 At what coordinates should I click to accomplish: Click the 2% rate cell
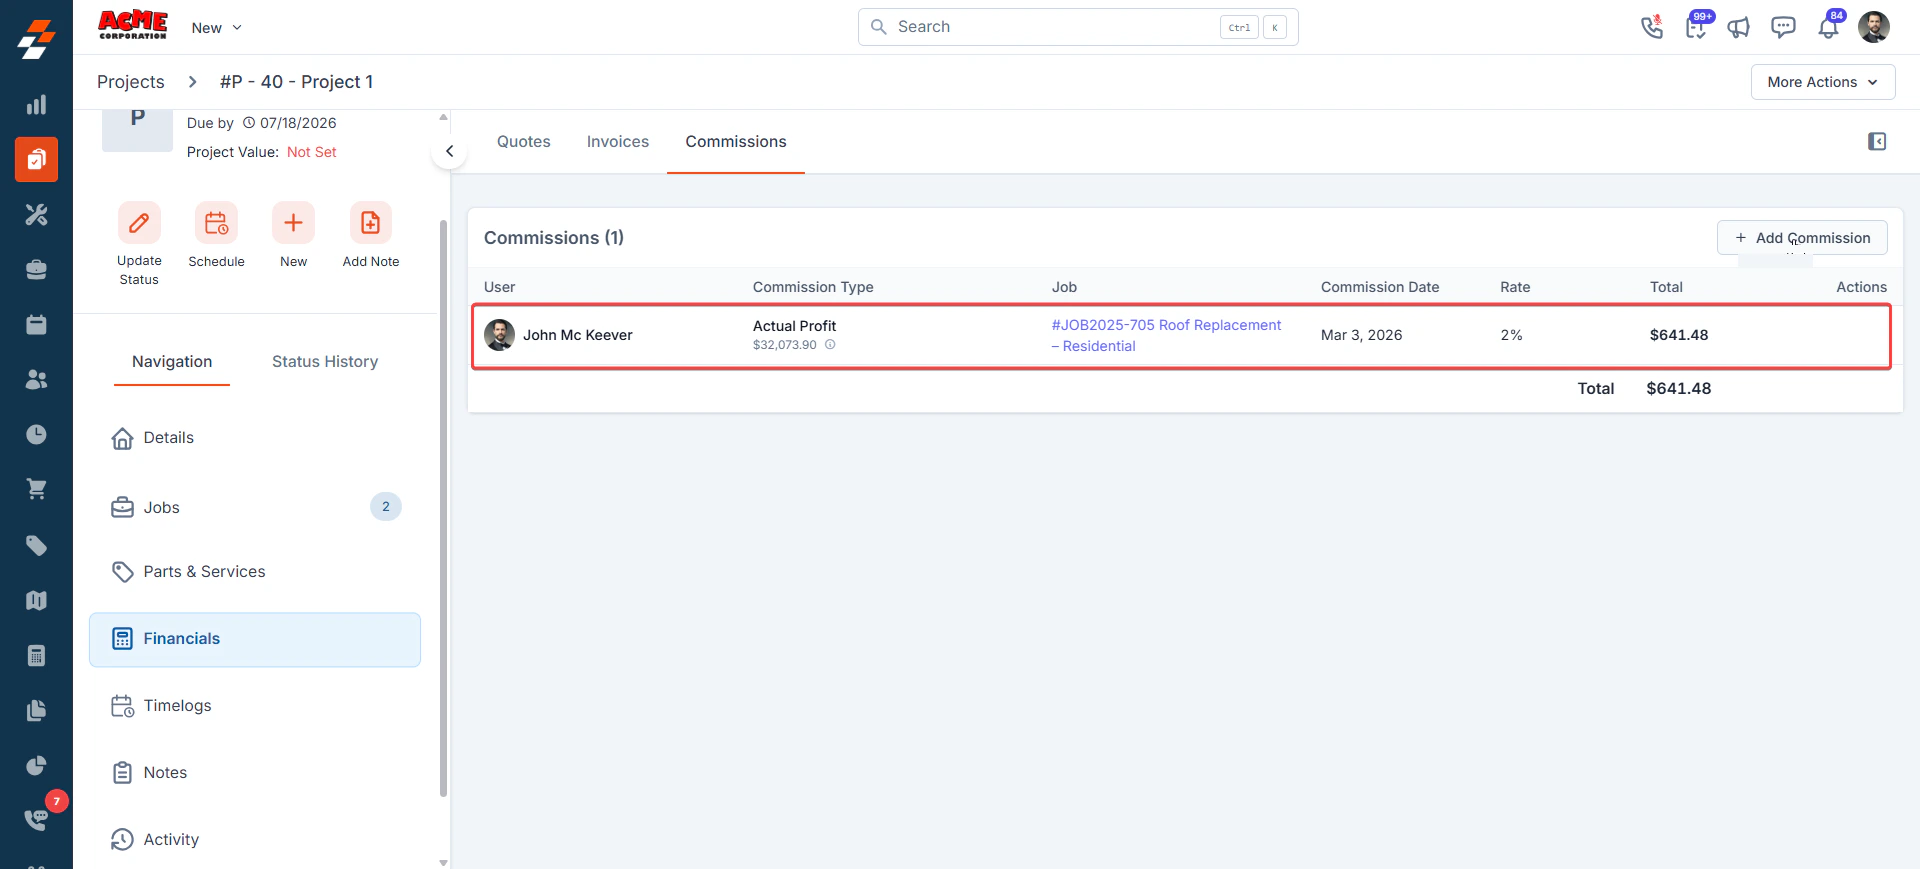pyautogui.click(x=1511, y=335)
